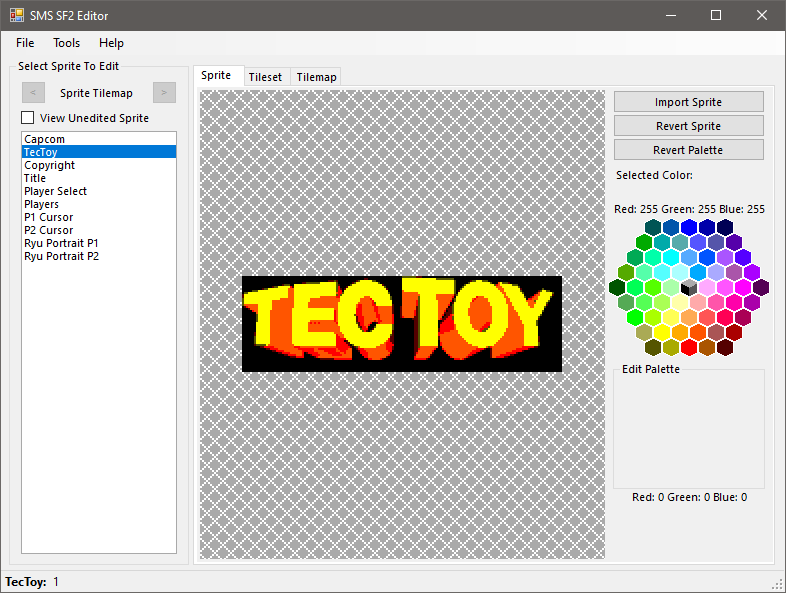The height and width of the screenshot is (593, 786).
Task: Click the TecToy: 1 status bar text
Action: click(x=32, y=582)
